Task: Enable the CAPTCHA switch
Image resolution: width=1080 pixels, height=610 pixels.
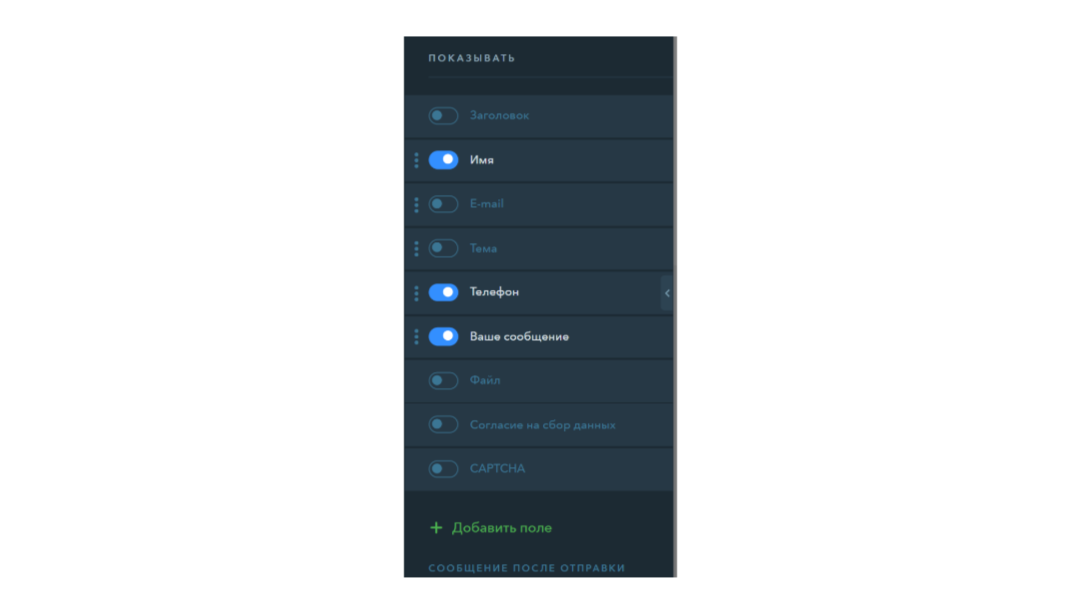Action: point(443,469)
